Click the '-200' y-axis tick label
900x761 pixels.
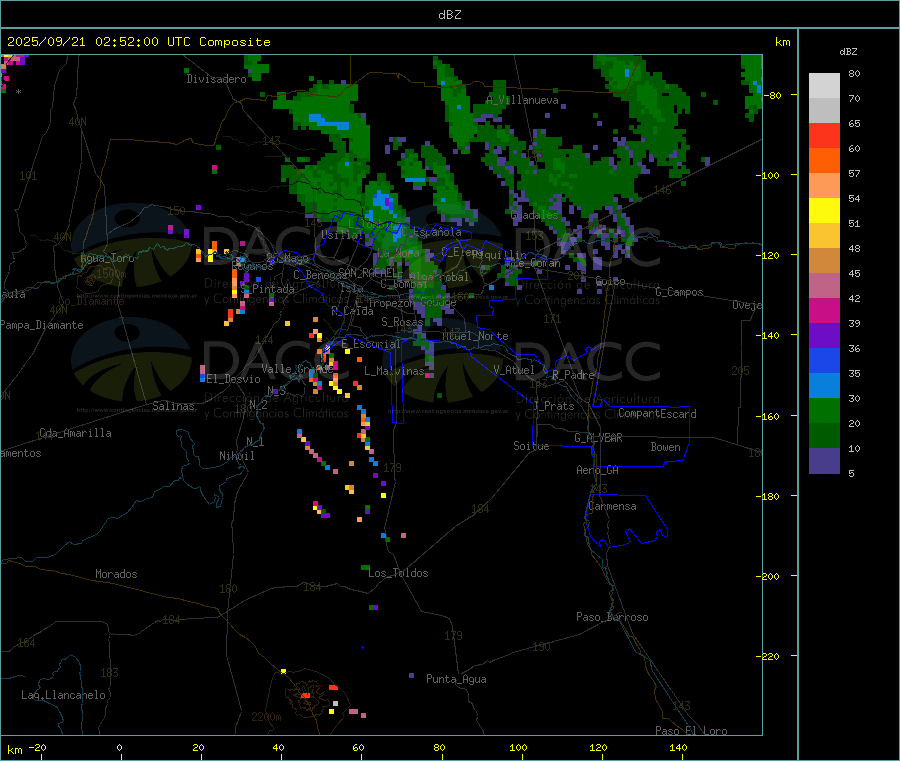[769, 576]
